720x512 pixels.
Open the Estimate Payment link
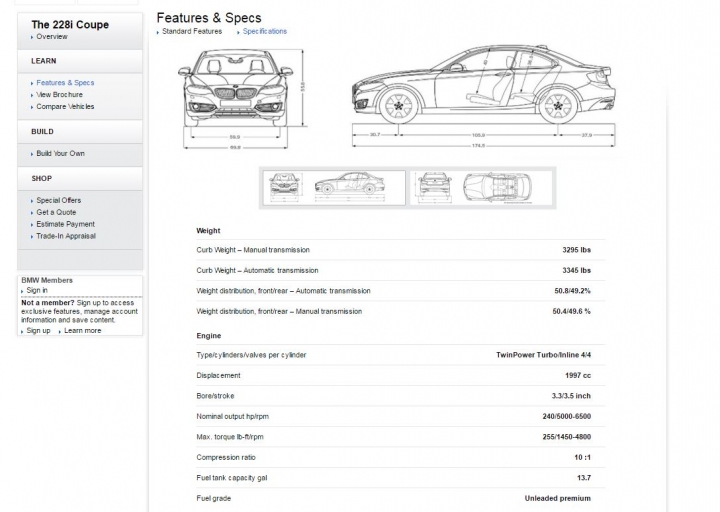click(x=65, y=224)
